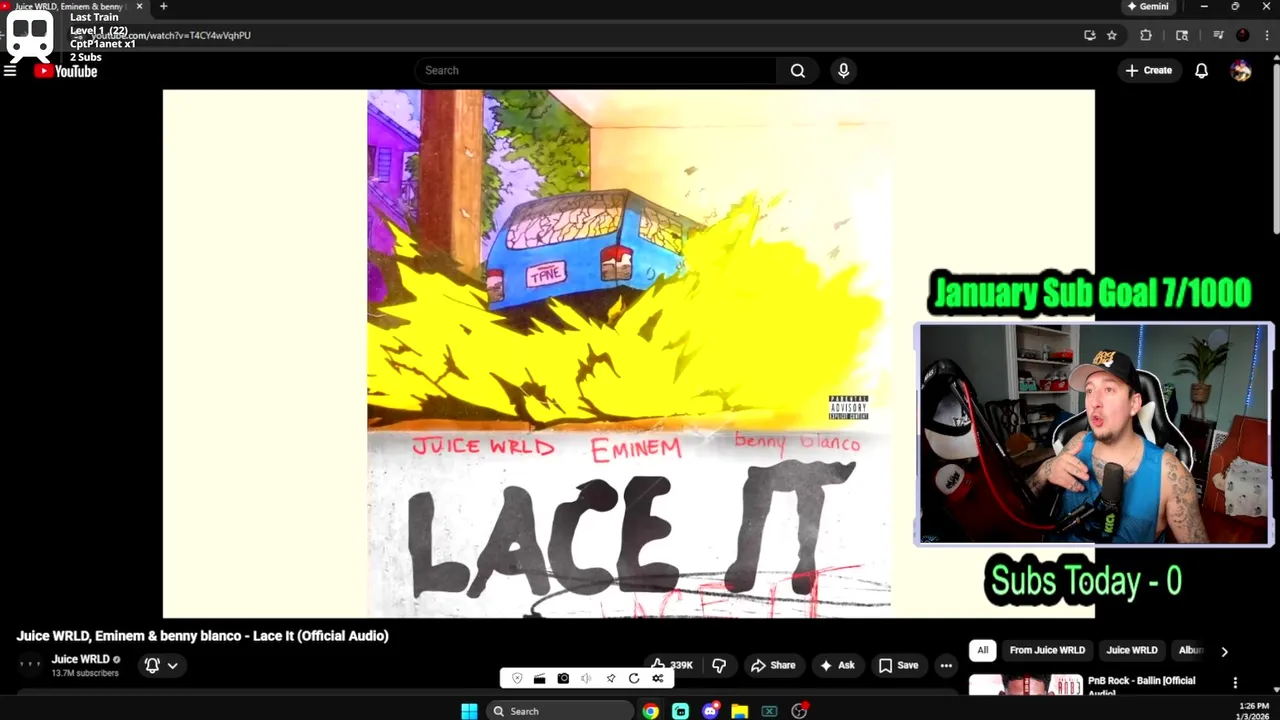Open a new browser tab
The image size is (1280, 720).
click(163, 6)
